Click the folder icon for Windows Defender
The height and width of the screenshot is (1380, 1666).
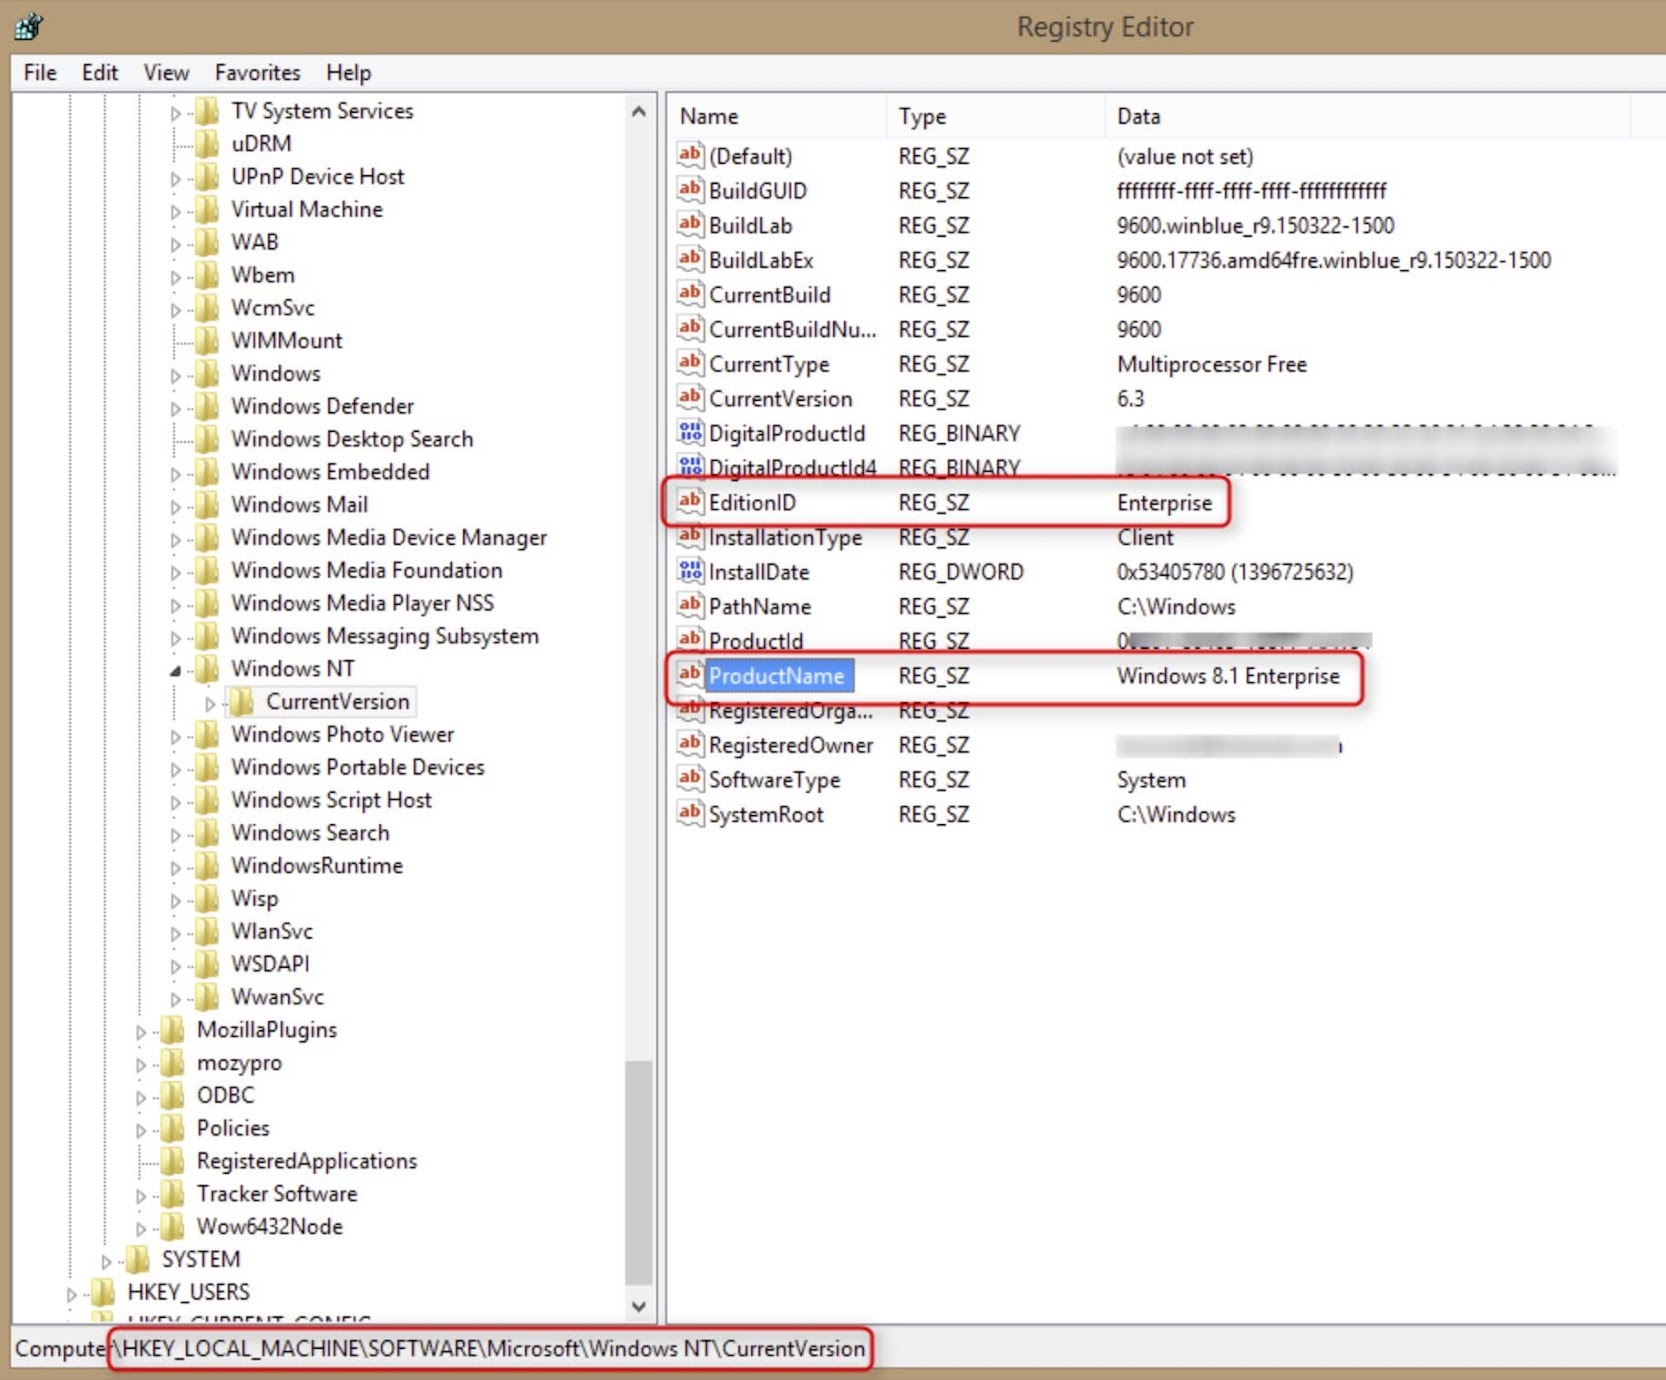pos(207,405)
